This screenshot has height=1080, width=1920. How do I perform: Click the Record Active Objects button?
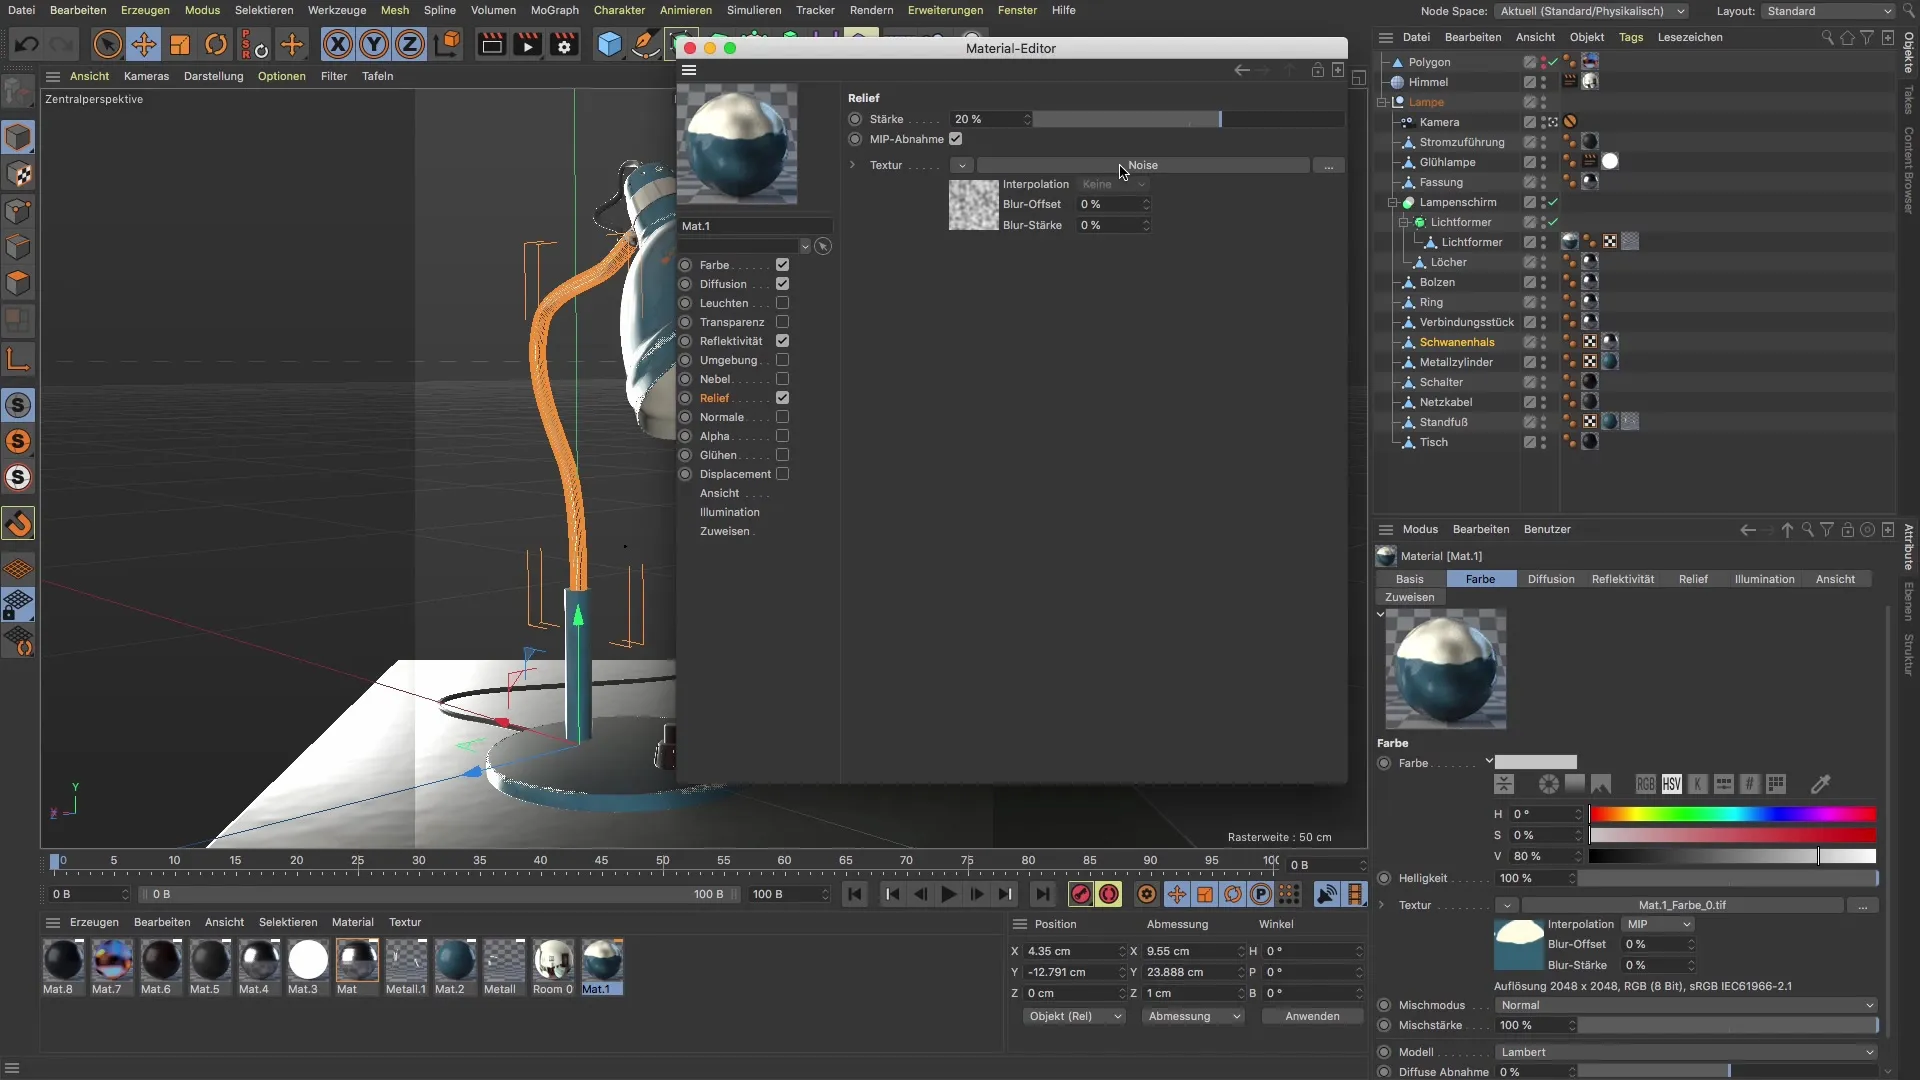click(1080, 895)
